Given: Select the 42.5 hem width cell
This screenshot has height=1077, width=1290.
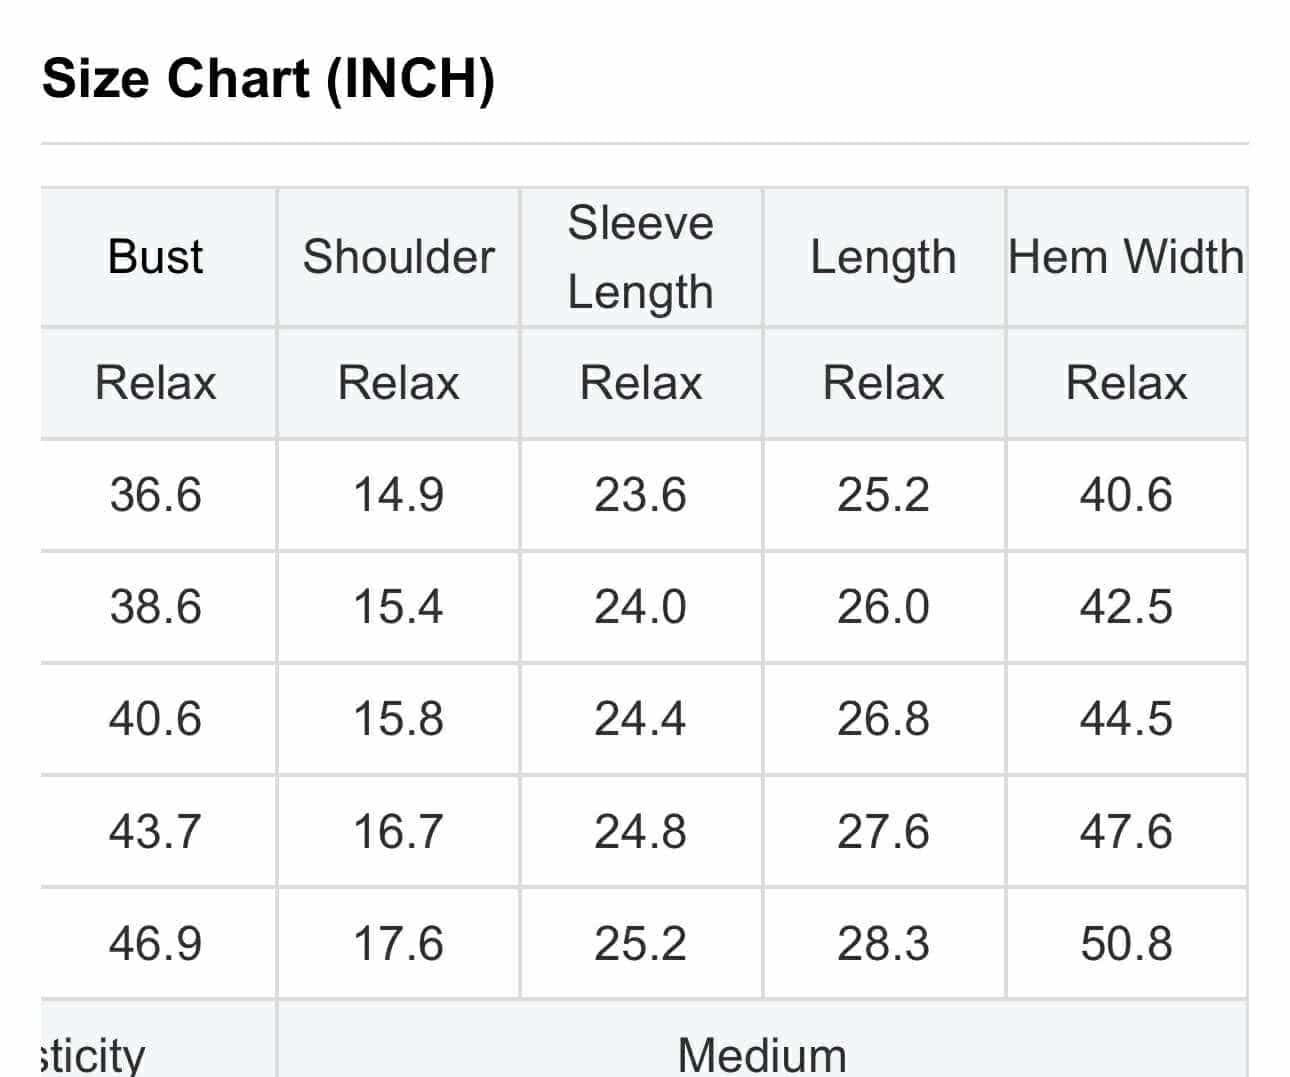Looking at the screenshot, I should [1126, 607].
